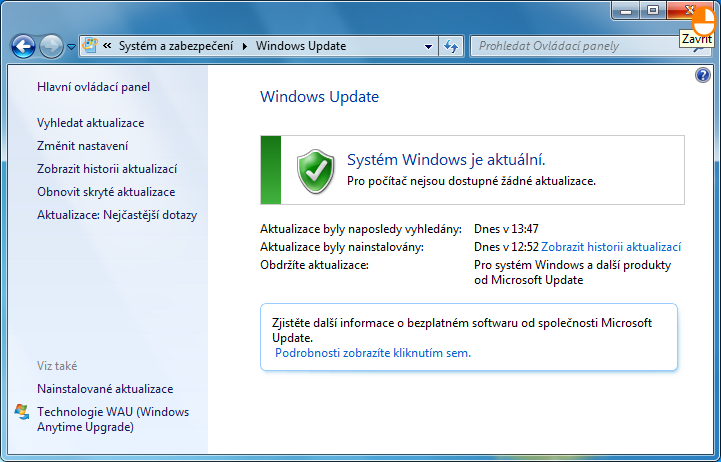Click the Forward navigation arrow
Image resolution: width=721 pixels, height=462 pixels.
click(x=51, y=46)
